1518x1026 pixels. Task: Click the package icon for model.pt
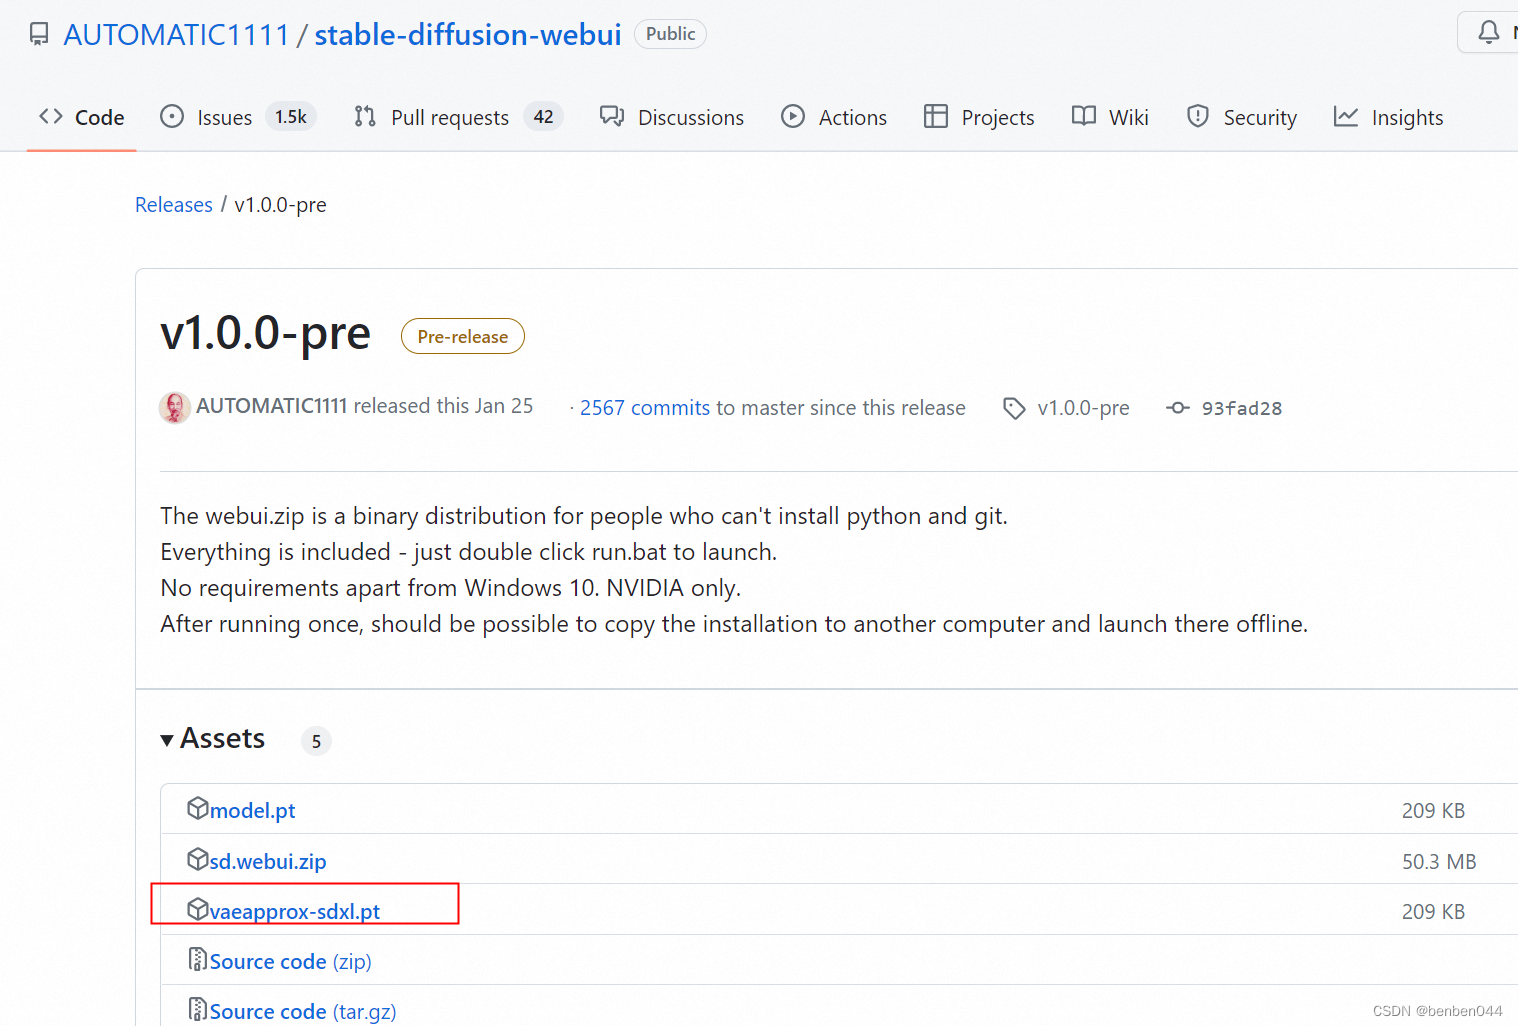pos(198,808)
